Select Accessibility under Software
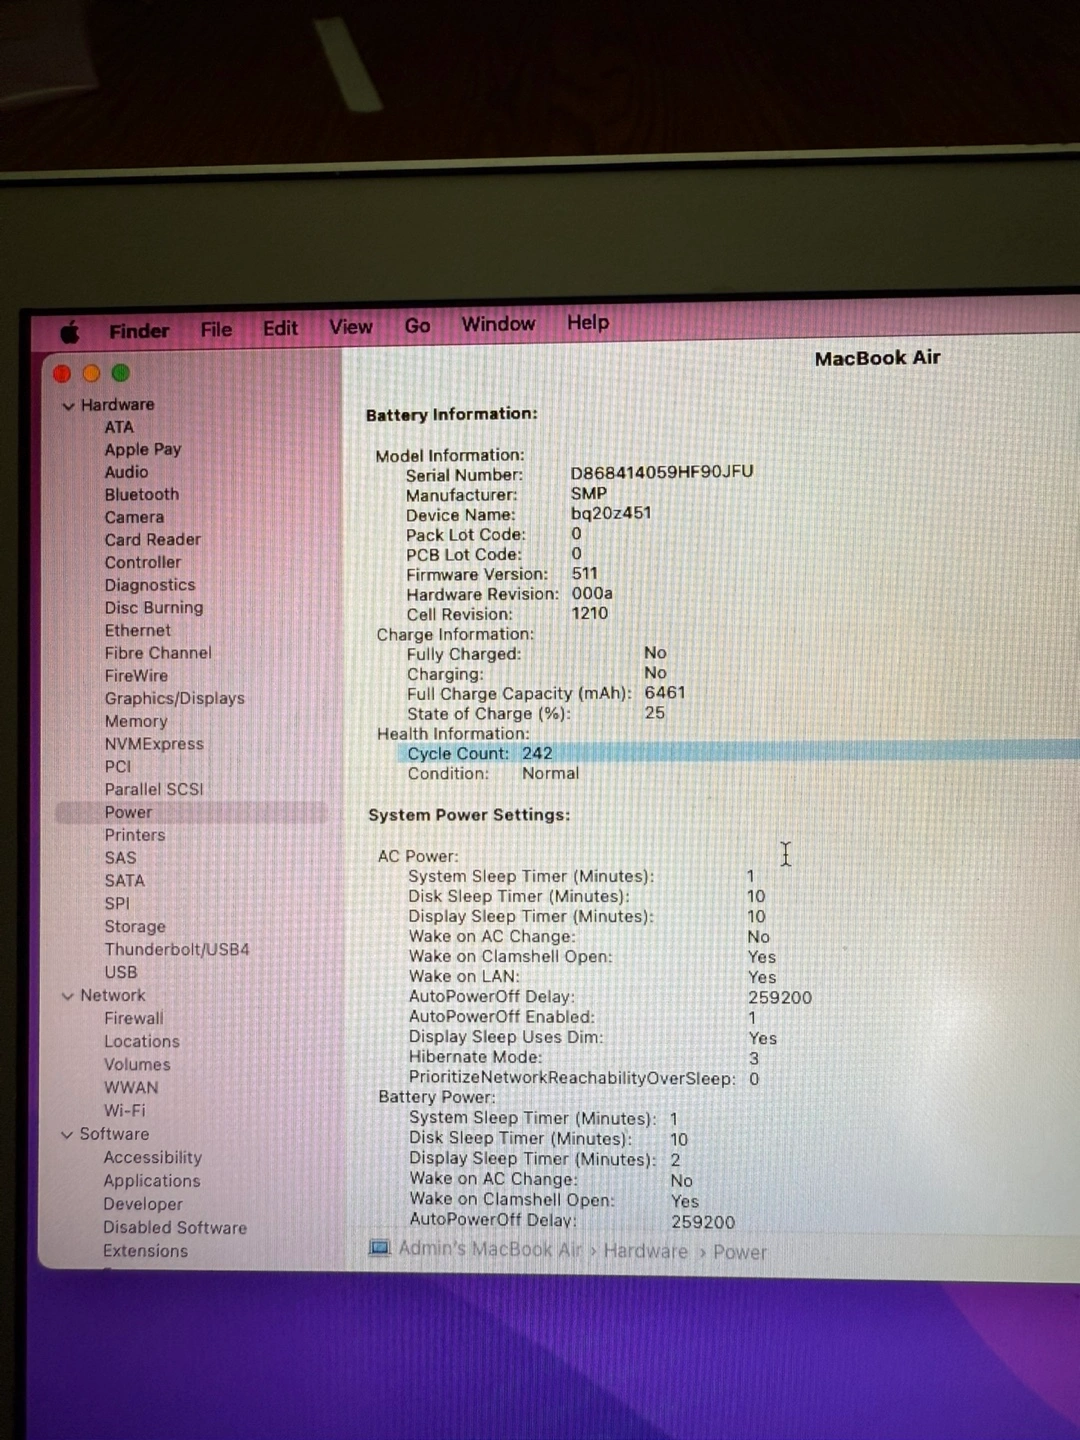The image size is (1080, 1440). point(152,1158)
